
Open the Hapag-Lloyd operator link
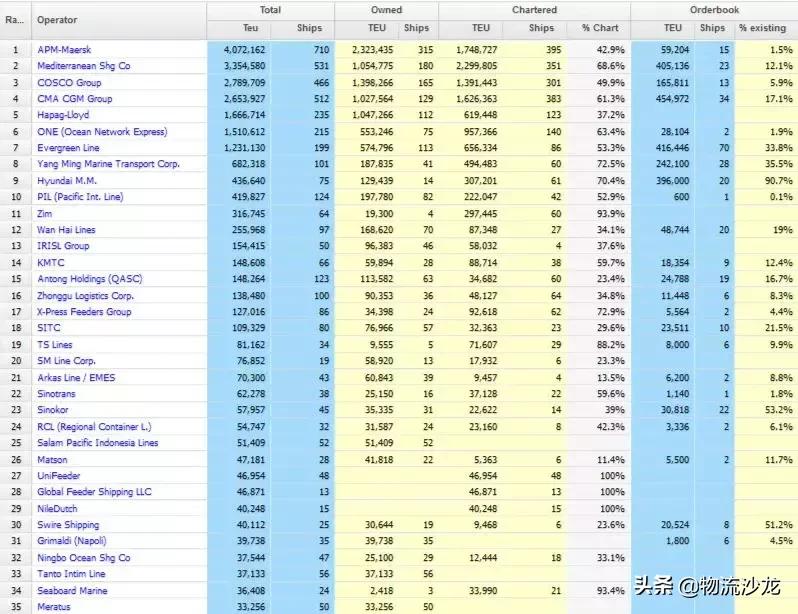pos(63,115)
